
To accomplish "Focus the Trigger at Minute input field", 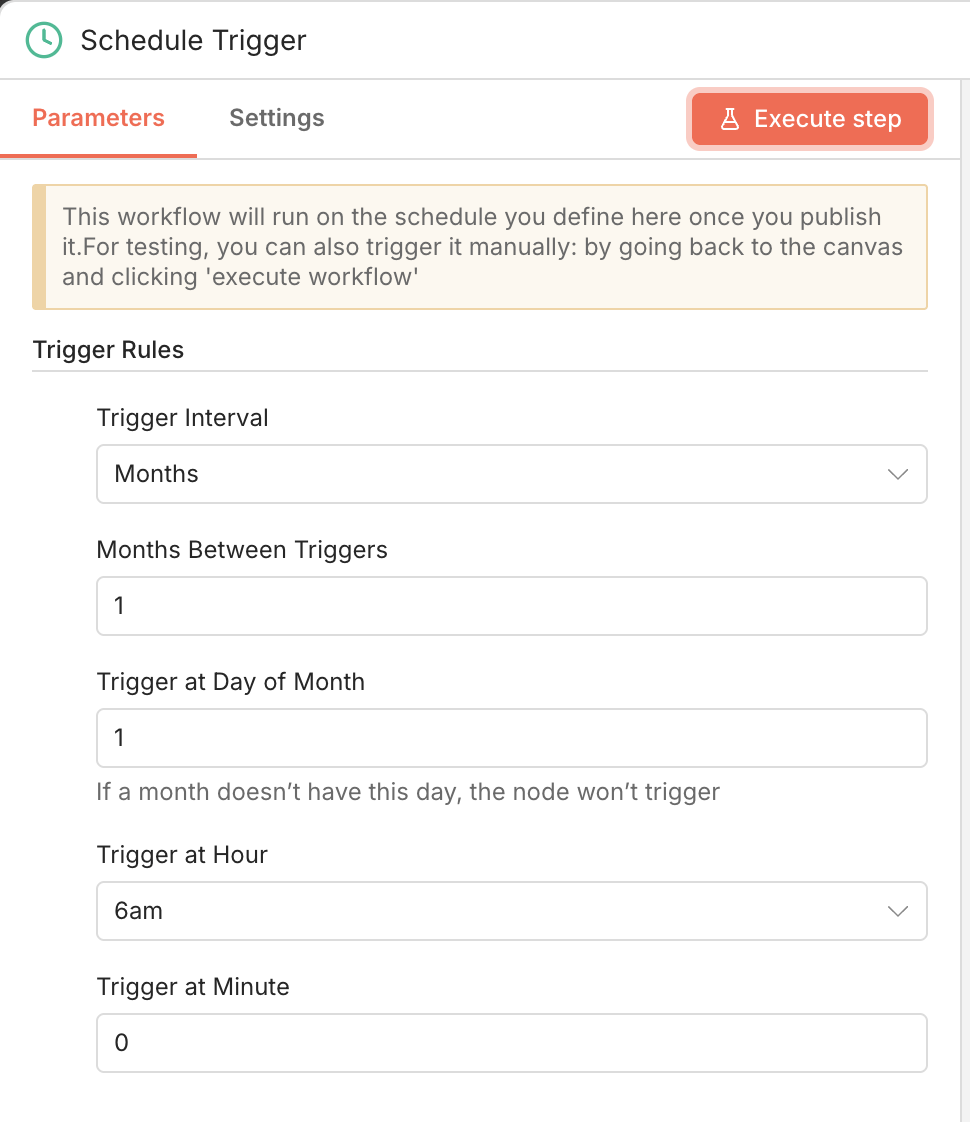I will pos(511,1043).
